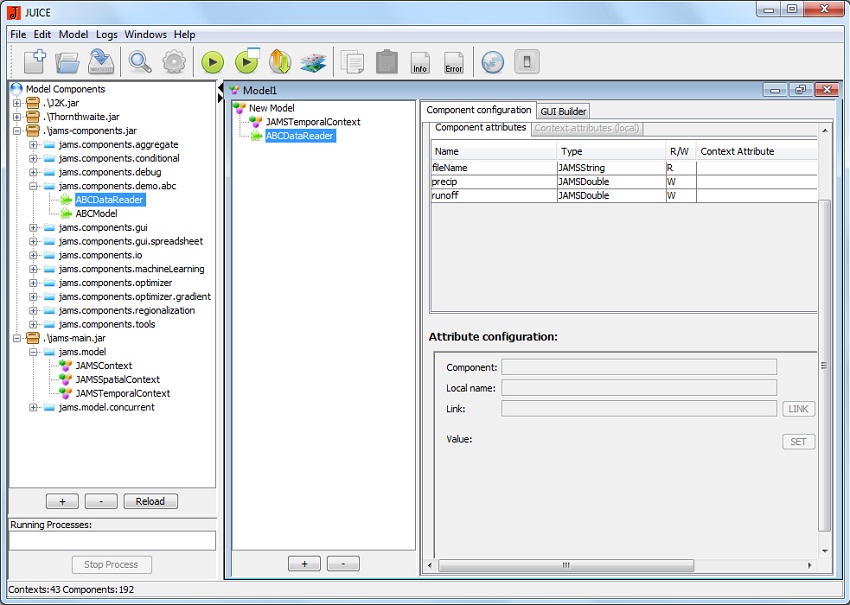Click the New Model toolbar icon
The image size is (850, 605).
pyautogui.click(x=34, y=62)
